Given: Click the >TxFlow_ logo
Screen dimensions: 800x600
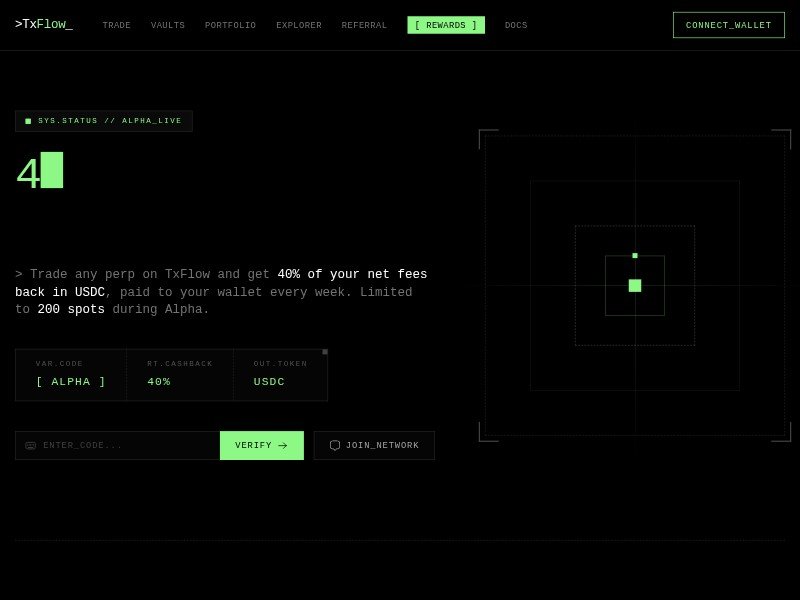Looking at the screenshot, I should 44,24.
